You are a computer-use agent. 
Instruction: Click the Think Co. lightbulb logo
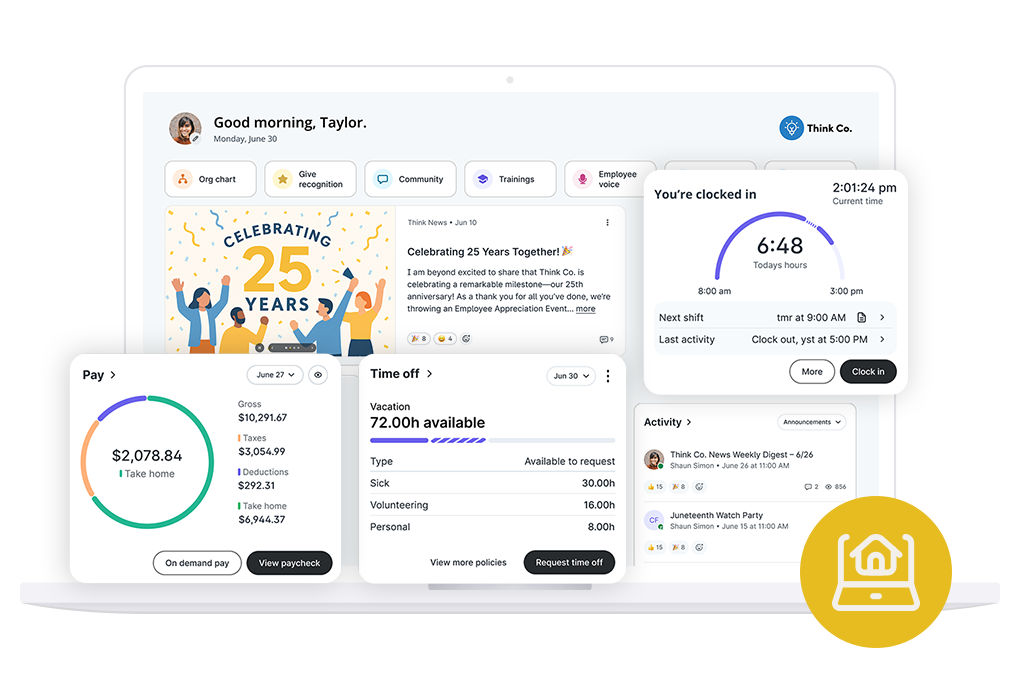coord(791,128)
